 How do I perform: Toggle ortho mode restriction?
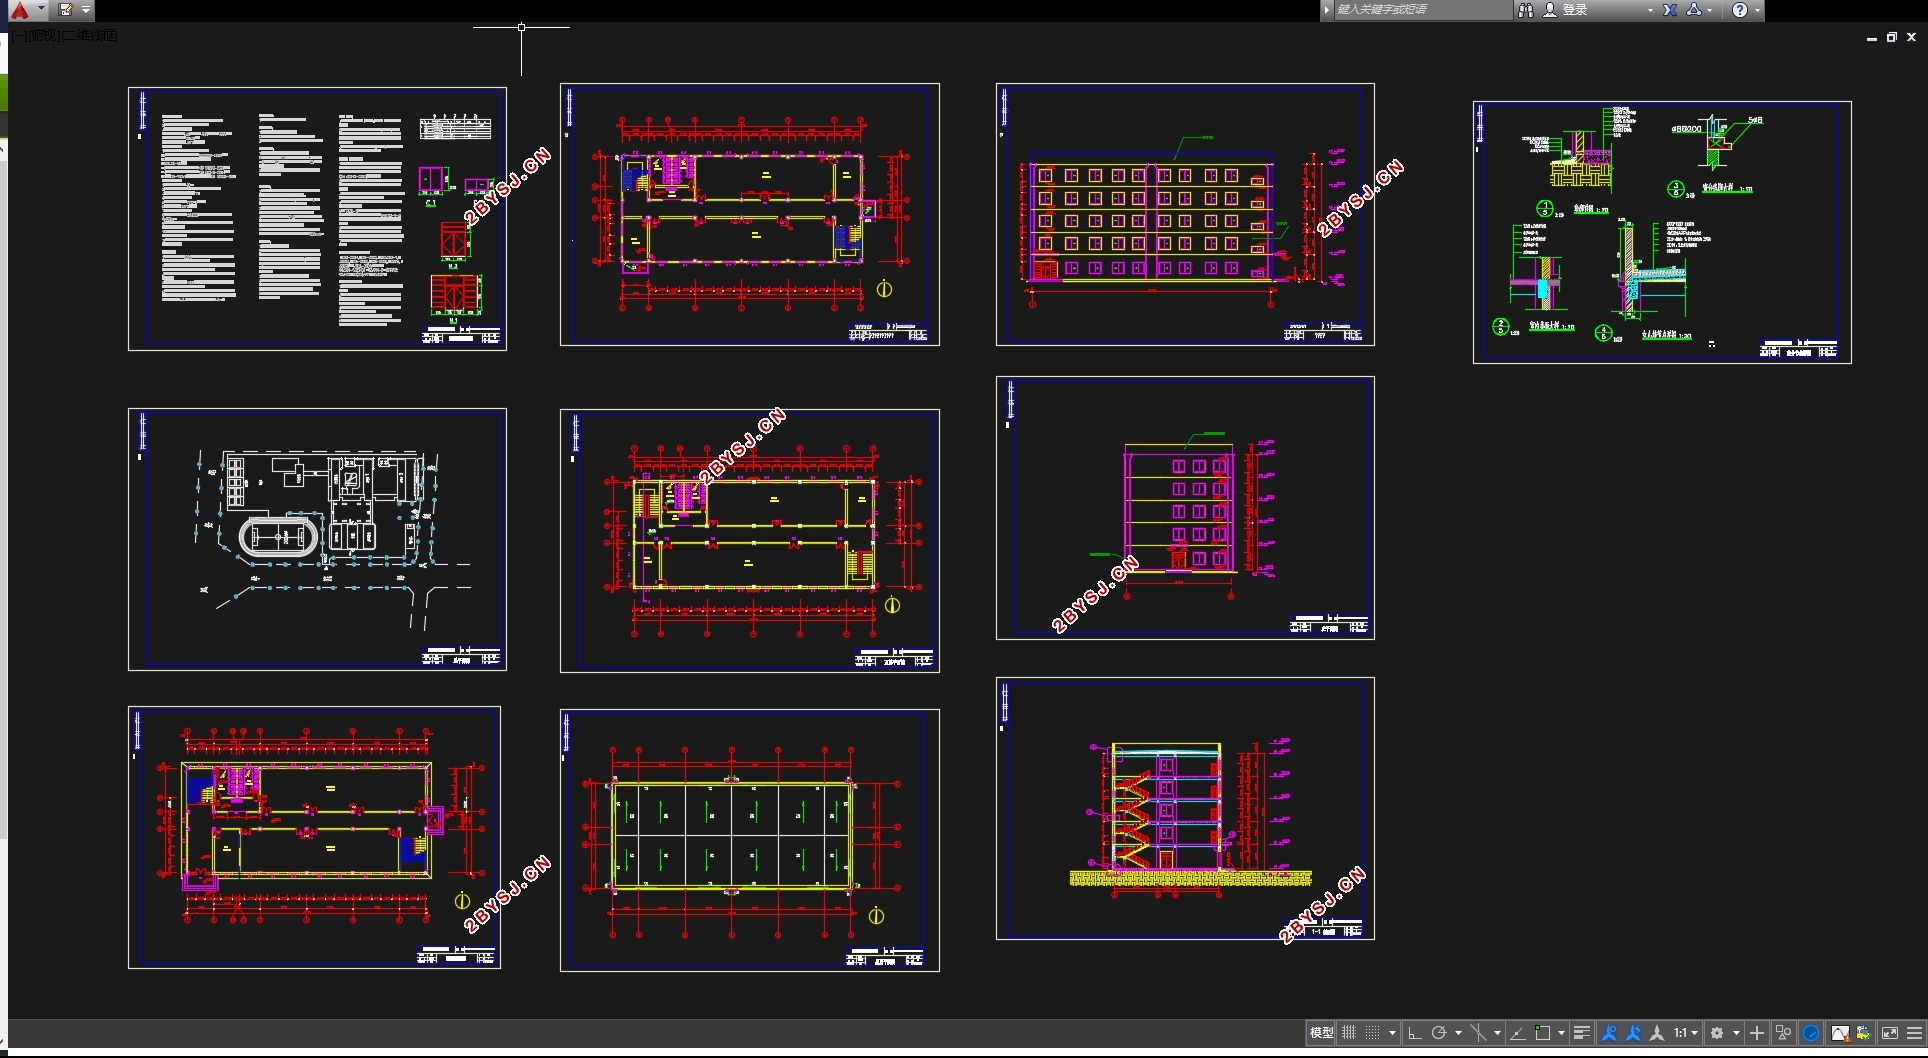1415,1033
